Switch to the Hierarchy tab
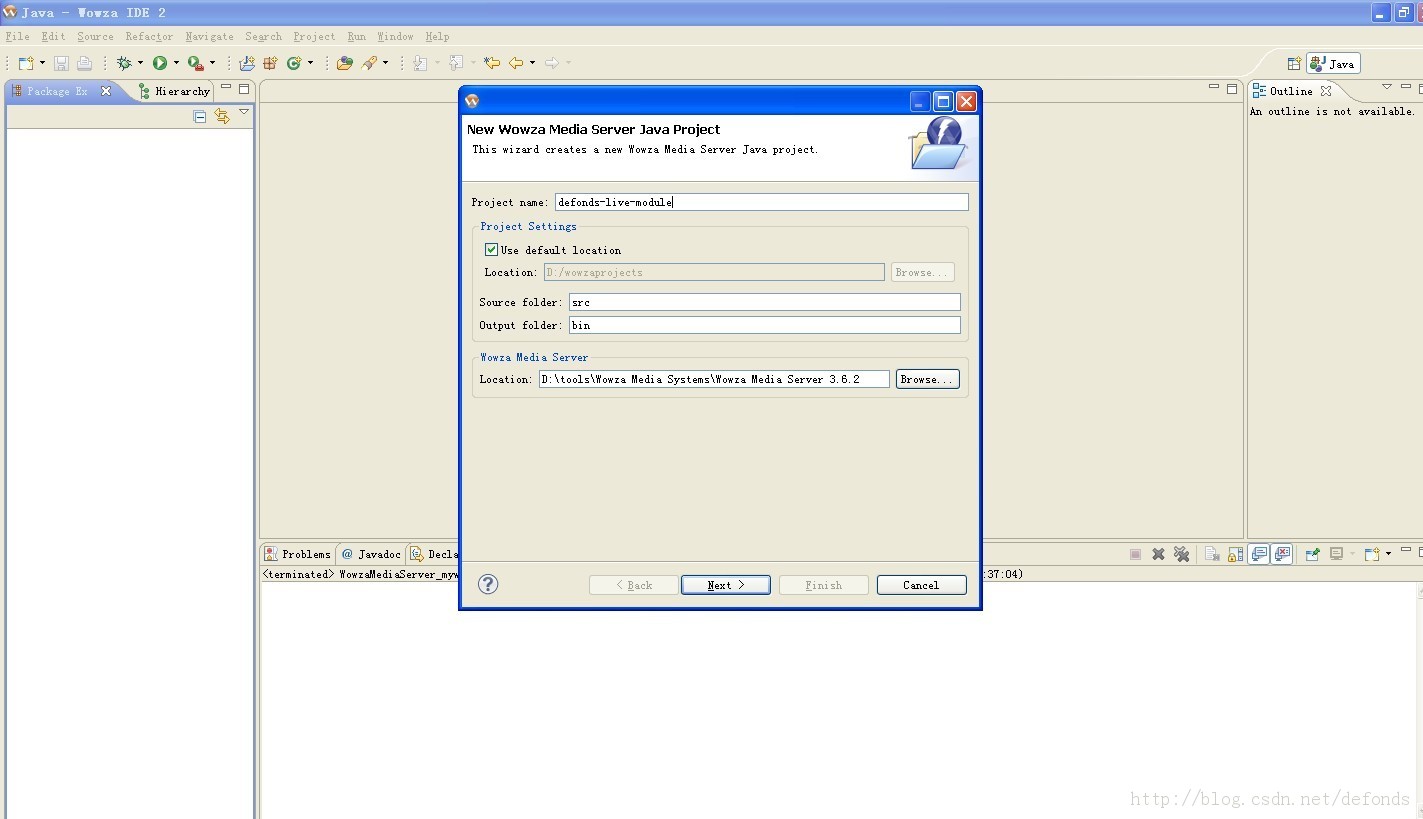Image resolution: width=1423 pixels, height=819 pixels. [x=175, y=91]
